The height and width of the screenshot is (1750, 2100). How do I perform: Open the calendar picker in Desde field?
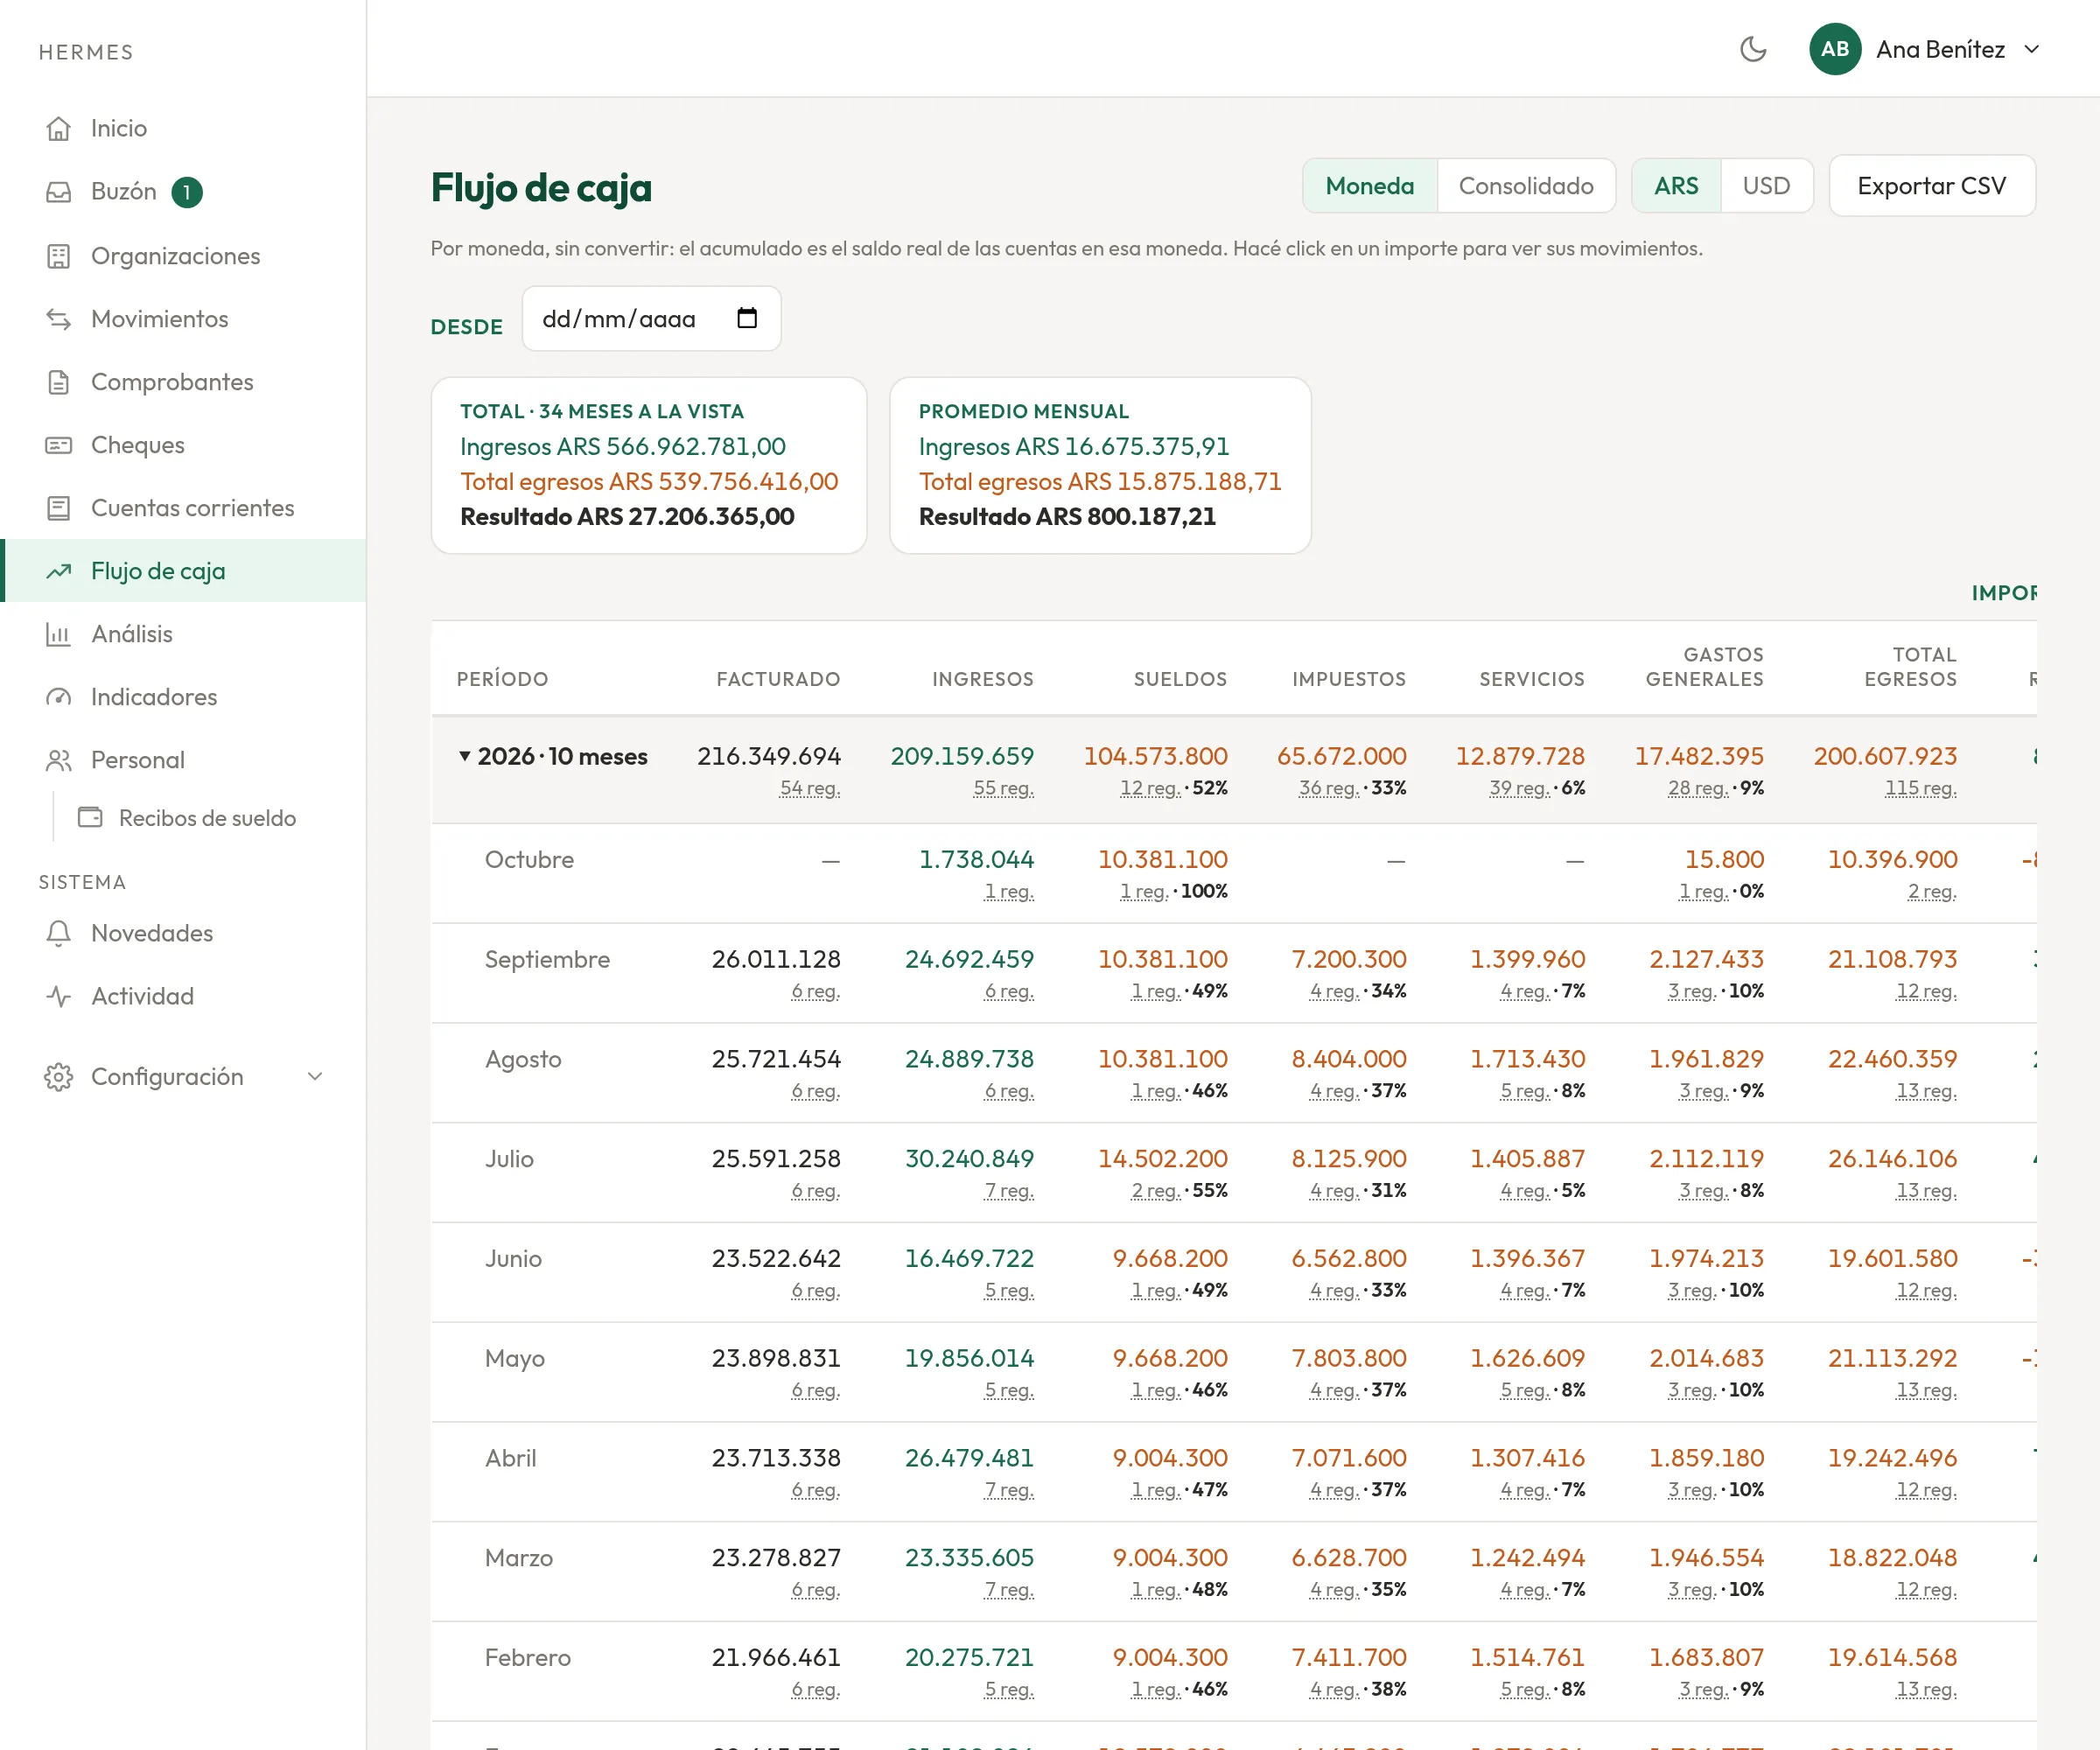click(x=747, y=318)
